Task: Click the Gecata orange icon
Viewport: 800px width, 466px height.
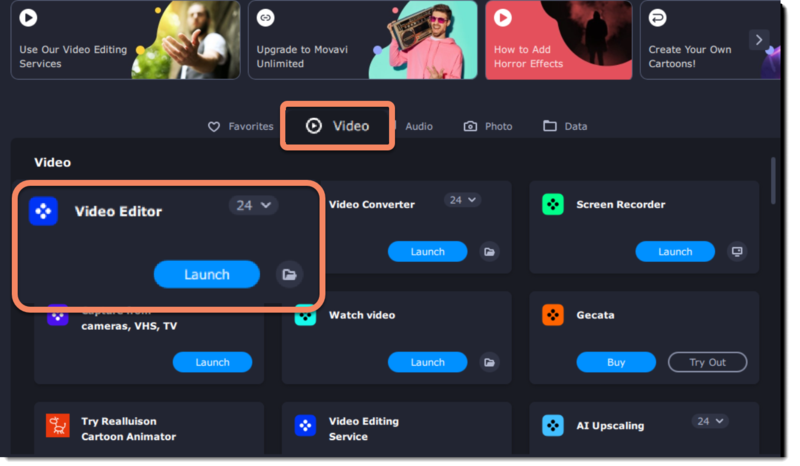Action: click(553, 315)
